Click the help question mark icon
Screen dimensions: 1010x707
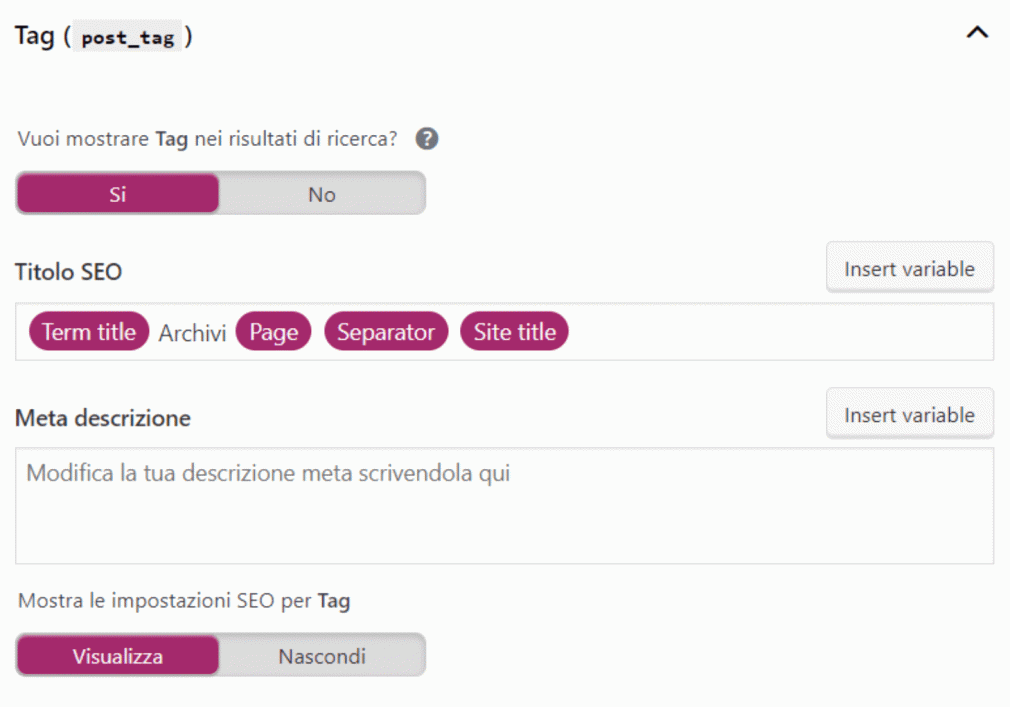pos(426,138)
